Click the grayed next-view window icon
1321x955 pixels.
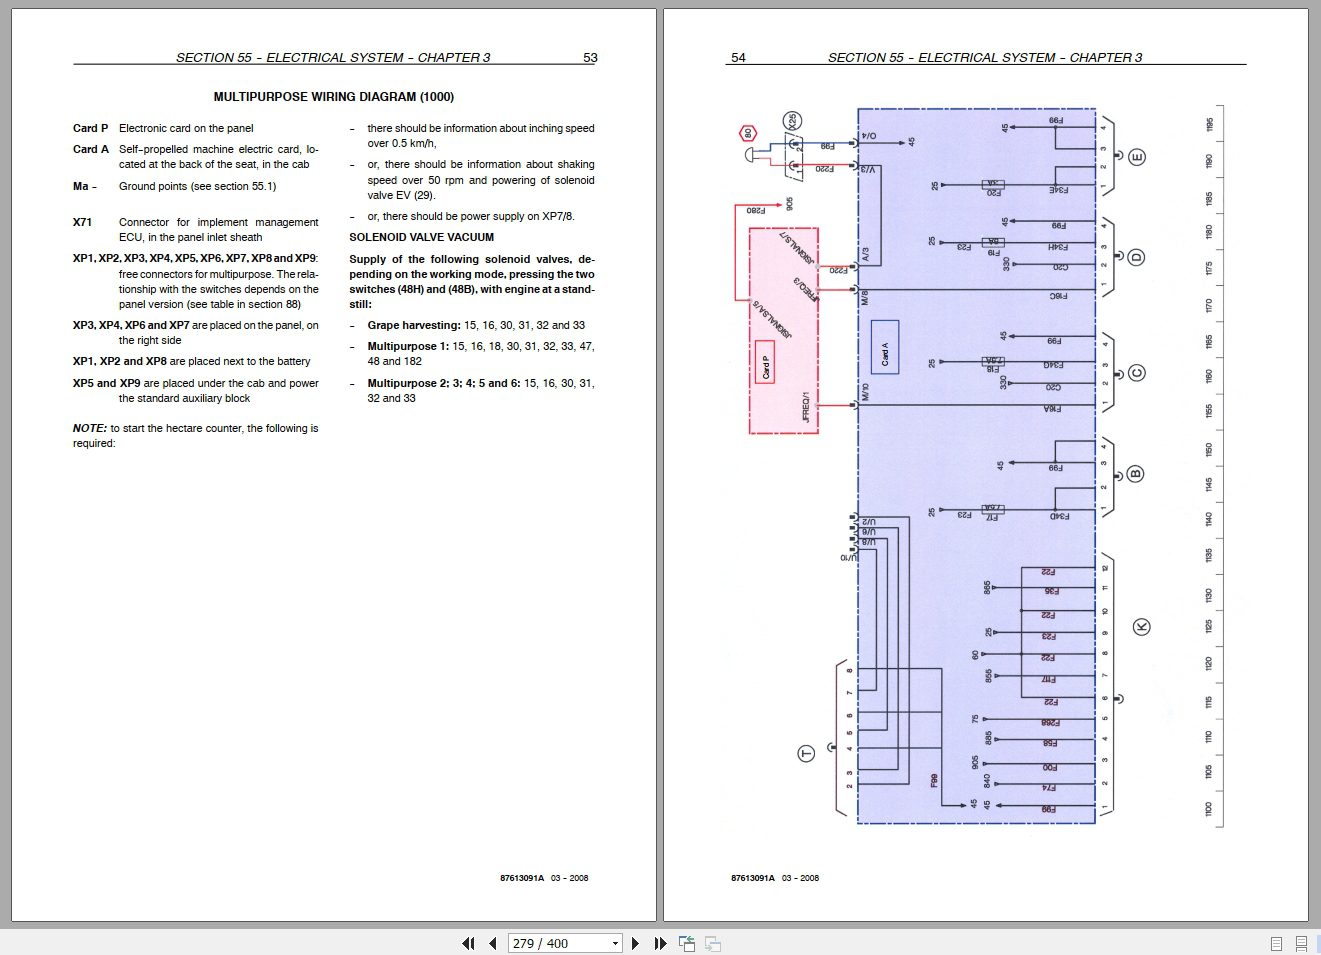pyautogui.click(x=711, y=943)
